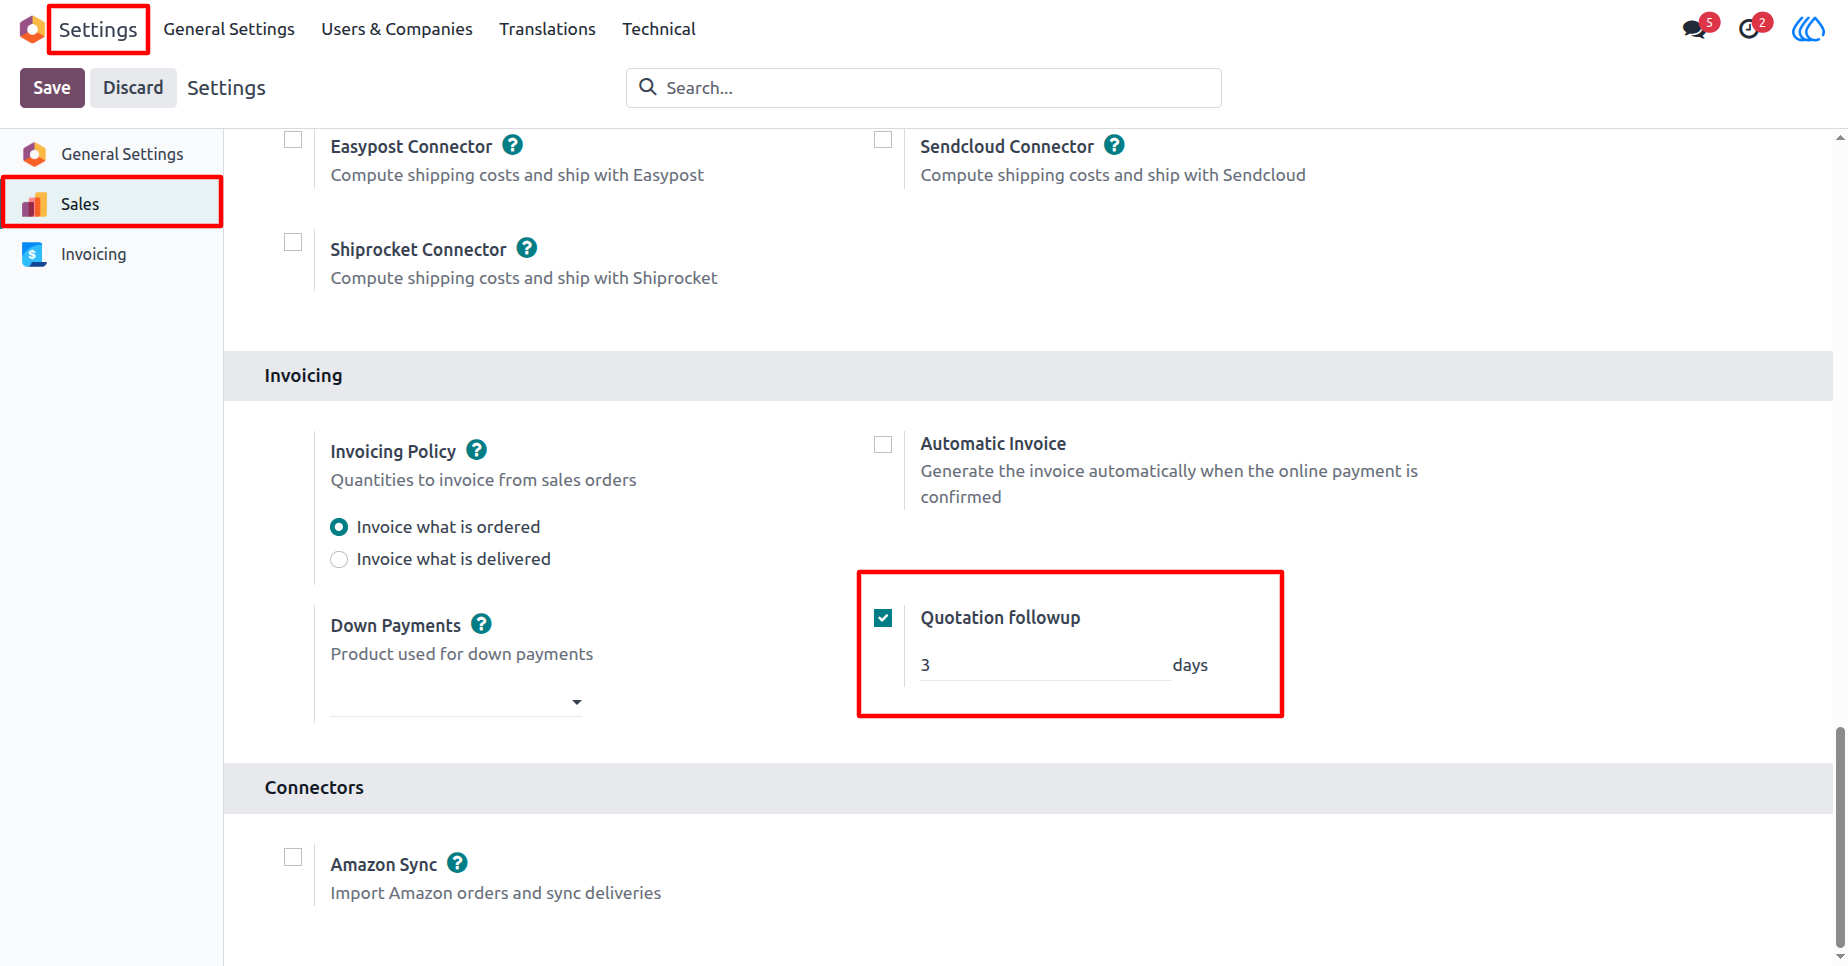This screenshot has height=966, width=1848.
Task: Open help for Shiprocket Connector
Action: 527,248
